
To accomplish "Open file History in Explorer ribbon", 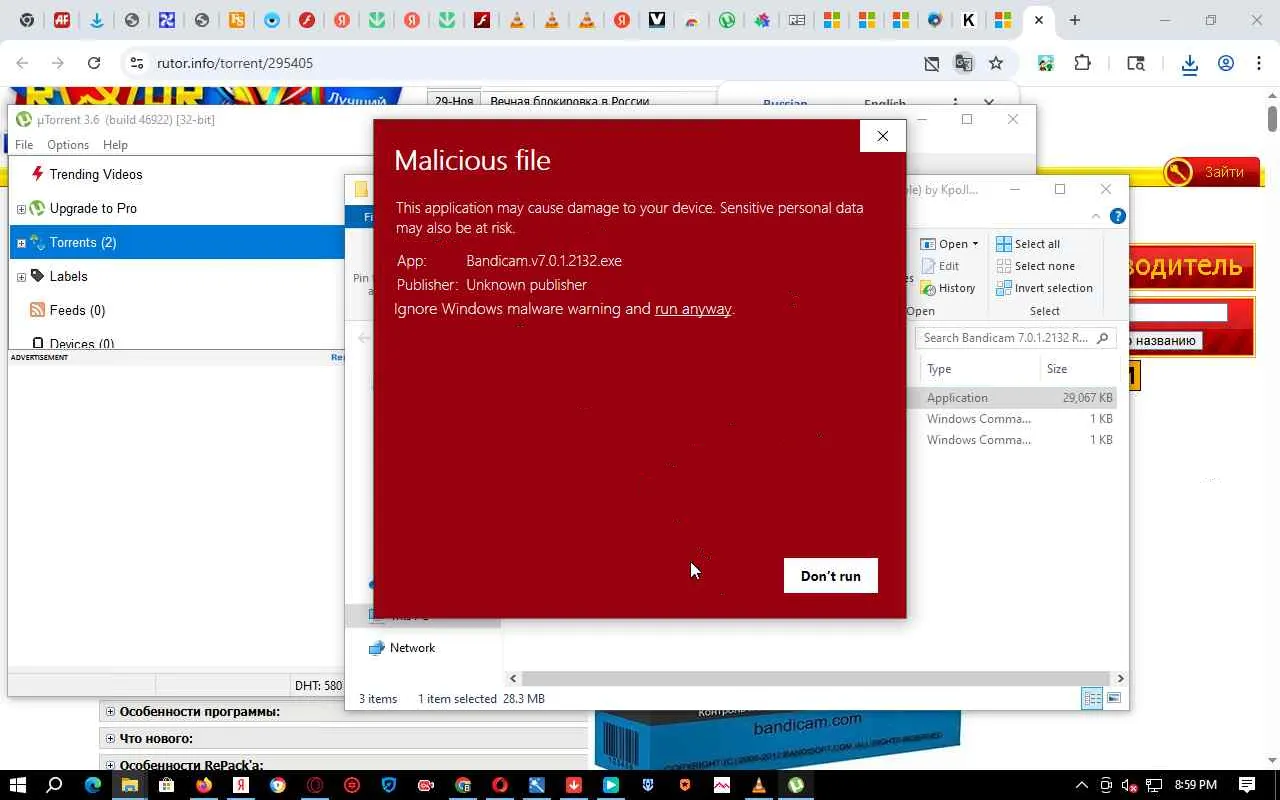I will click(948, 288).
